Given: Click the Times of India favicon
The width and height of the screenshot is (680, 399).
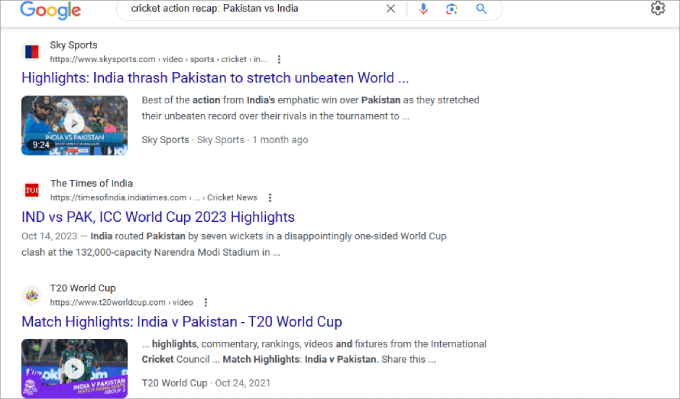Looking at the screenshot, I should click(x=31, y=190).
